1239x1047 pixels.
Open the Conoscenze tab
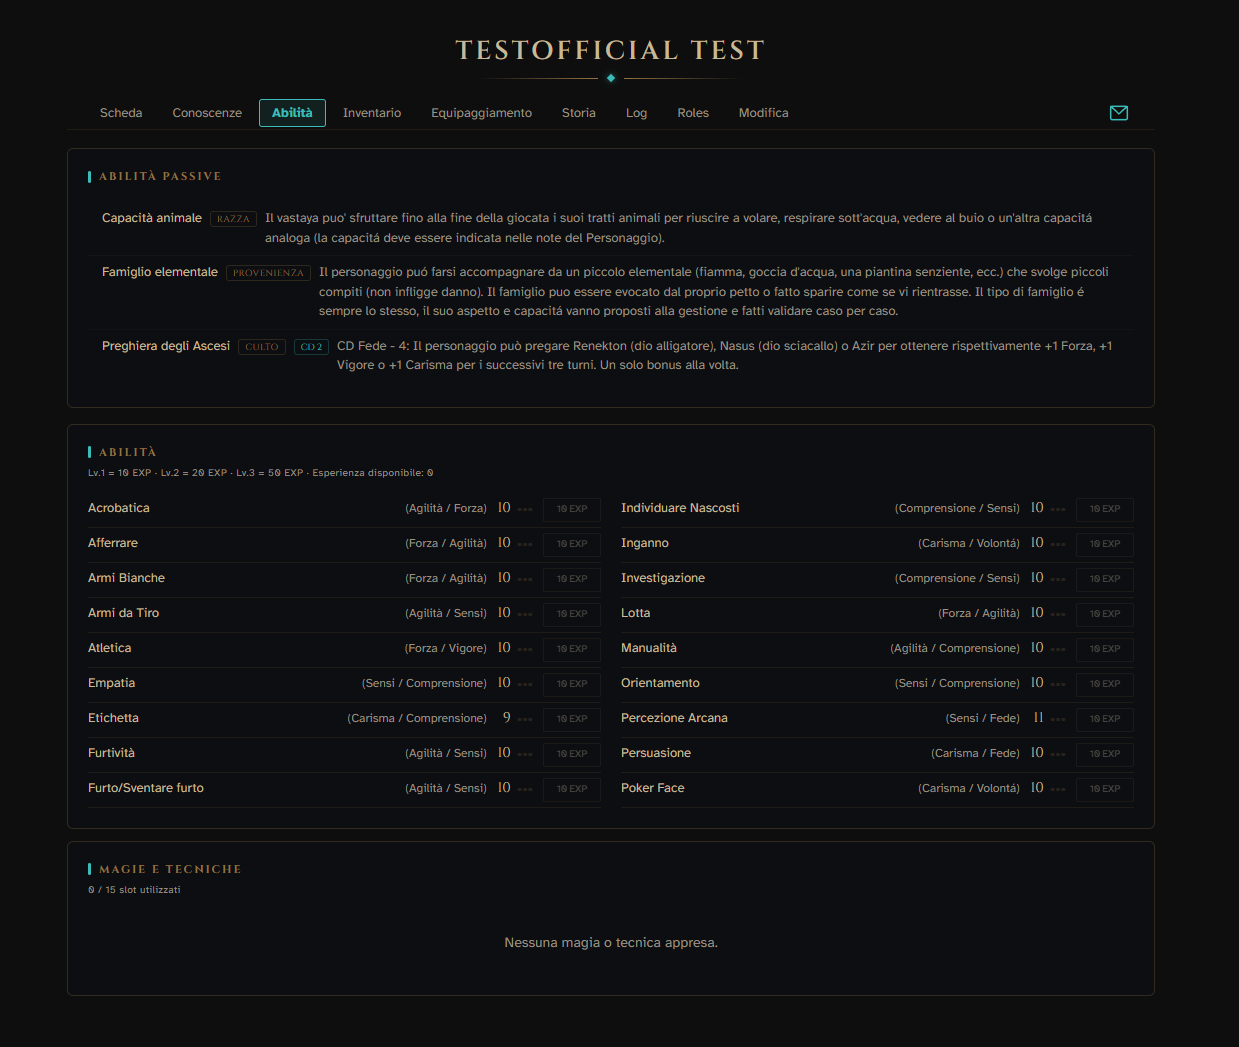(207, 113)
